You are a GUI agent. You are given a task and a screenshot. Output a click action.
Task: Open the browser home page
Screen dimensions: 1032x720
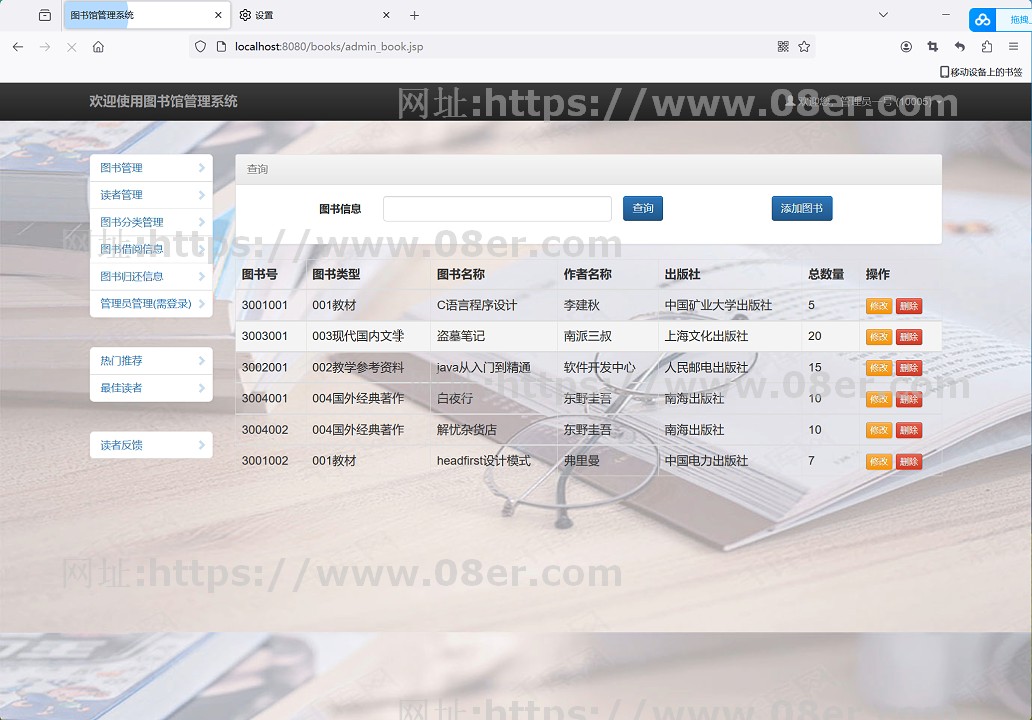pyautogui.click(x=98, y=47)
